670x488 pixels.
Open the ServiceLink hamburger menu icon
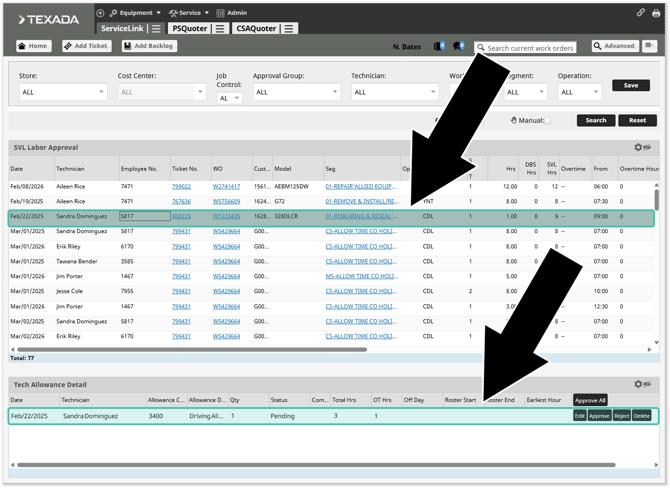click(156, 29)
